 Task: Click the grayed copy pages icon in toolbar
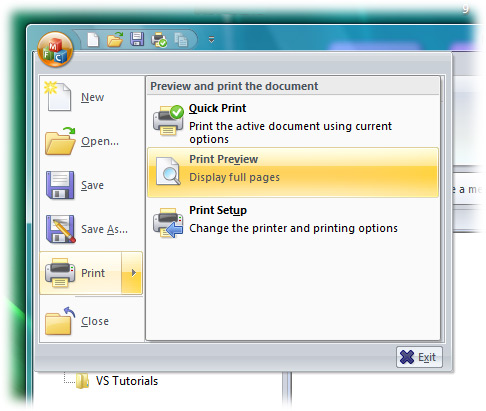tap(181, 40)
